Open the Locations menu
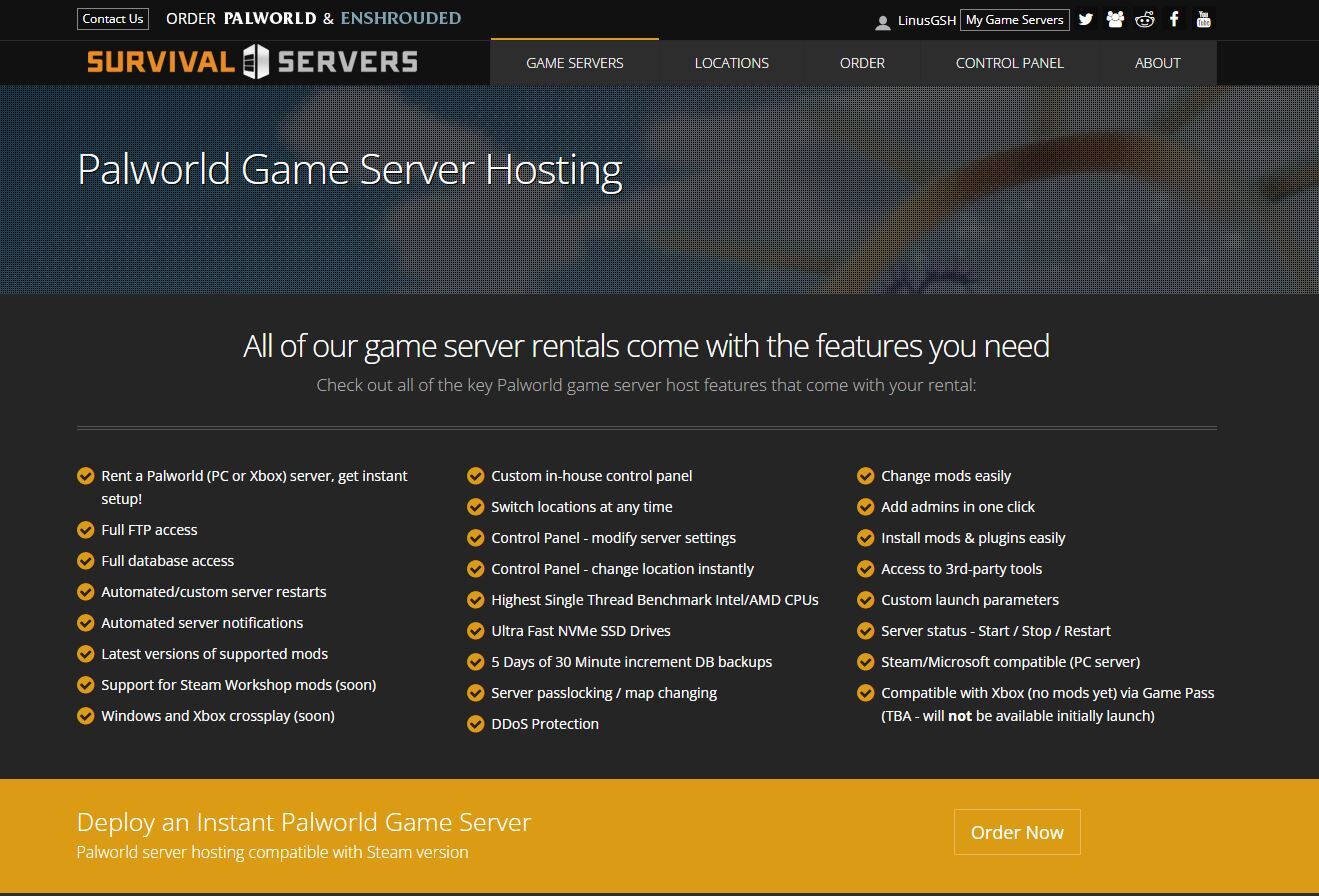Image resolution: width=1319 pixels, height=896 pixels. pyautogui.click(x=731, y=63)
